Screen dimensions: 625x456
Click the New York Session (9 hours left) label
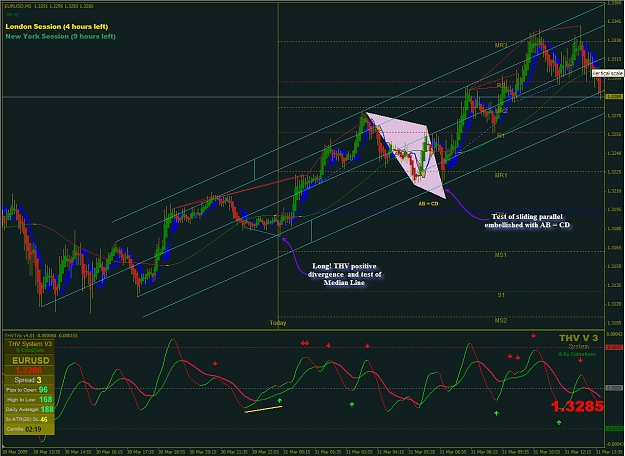61,36
